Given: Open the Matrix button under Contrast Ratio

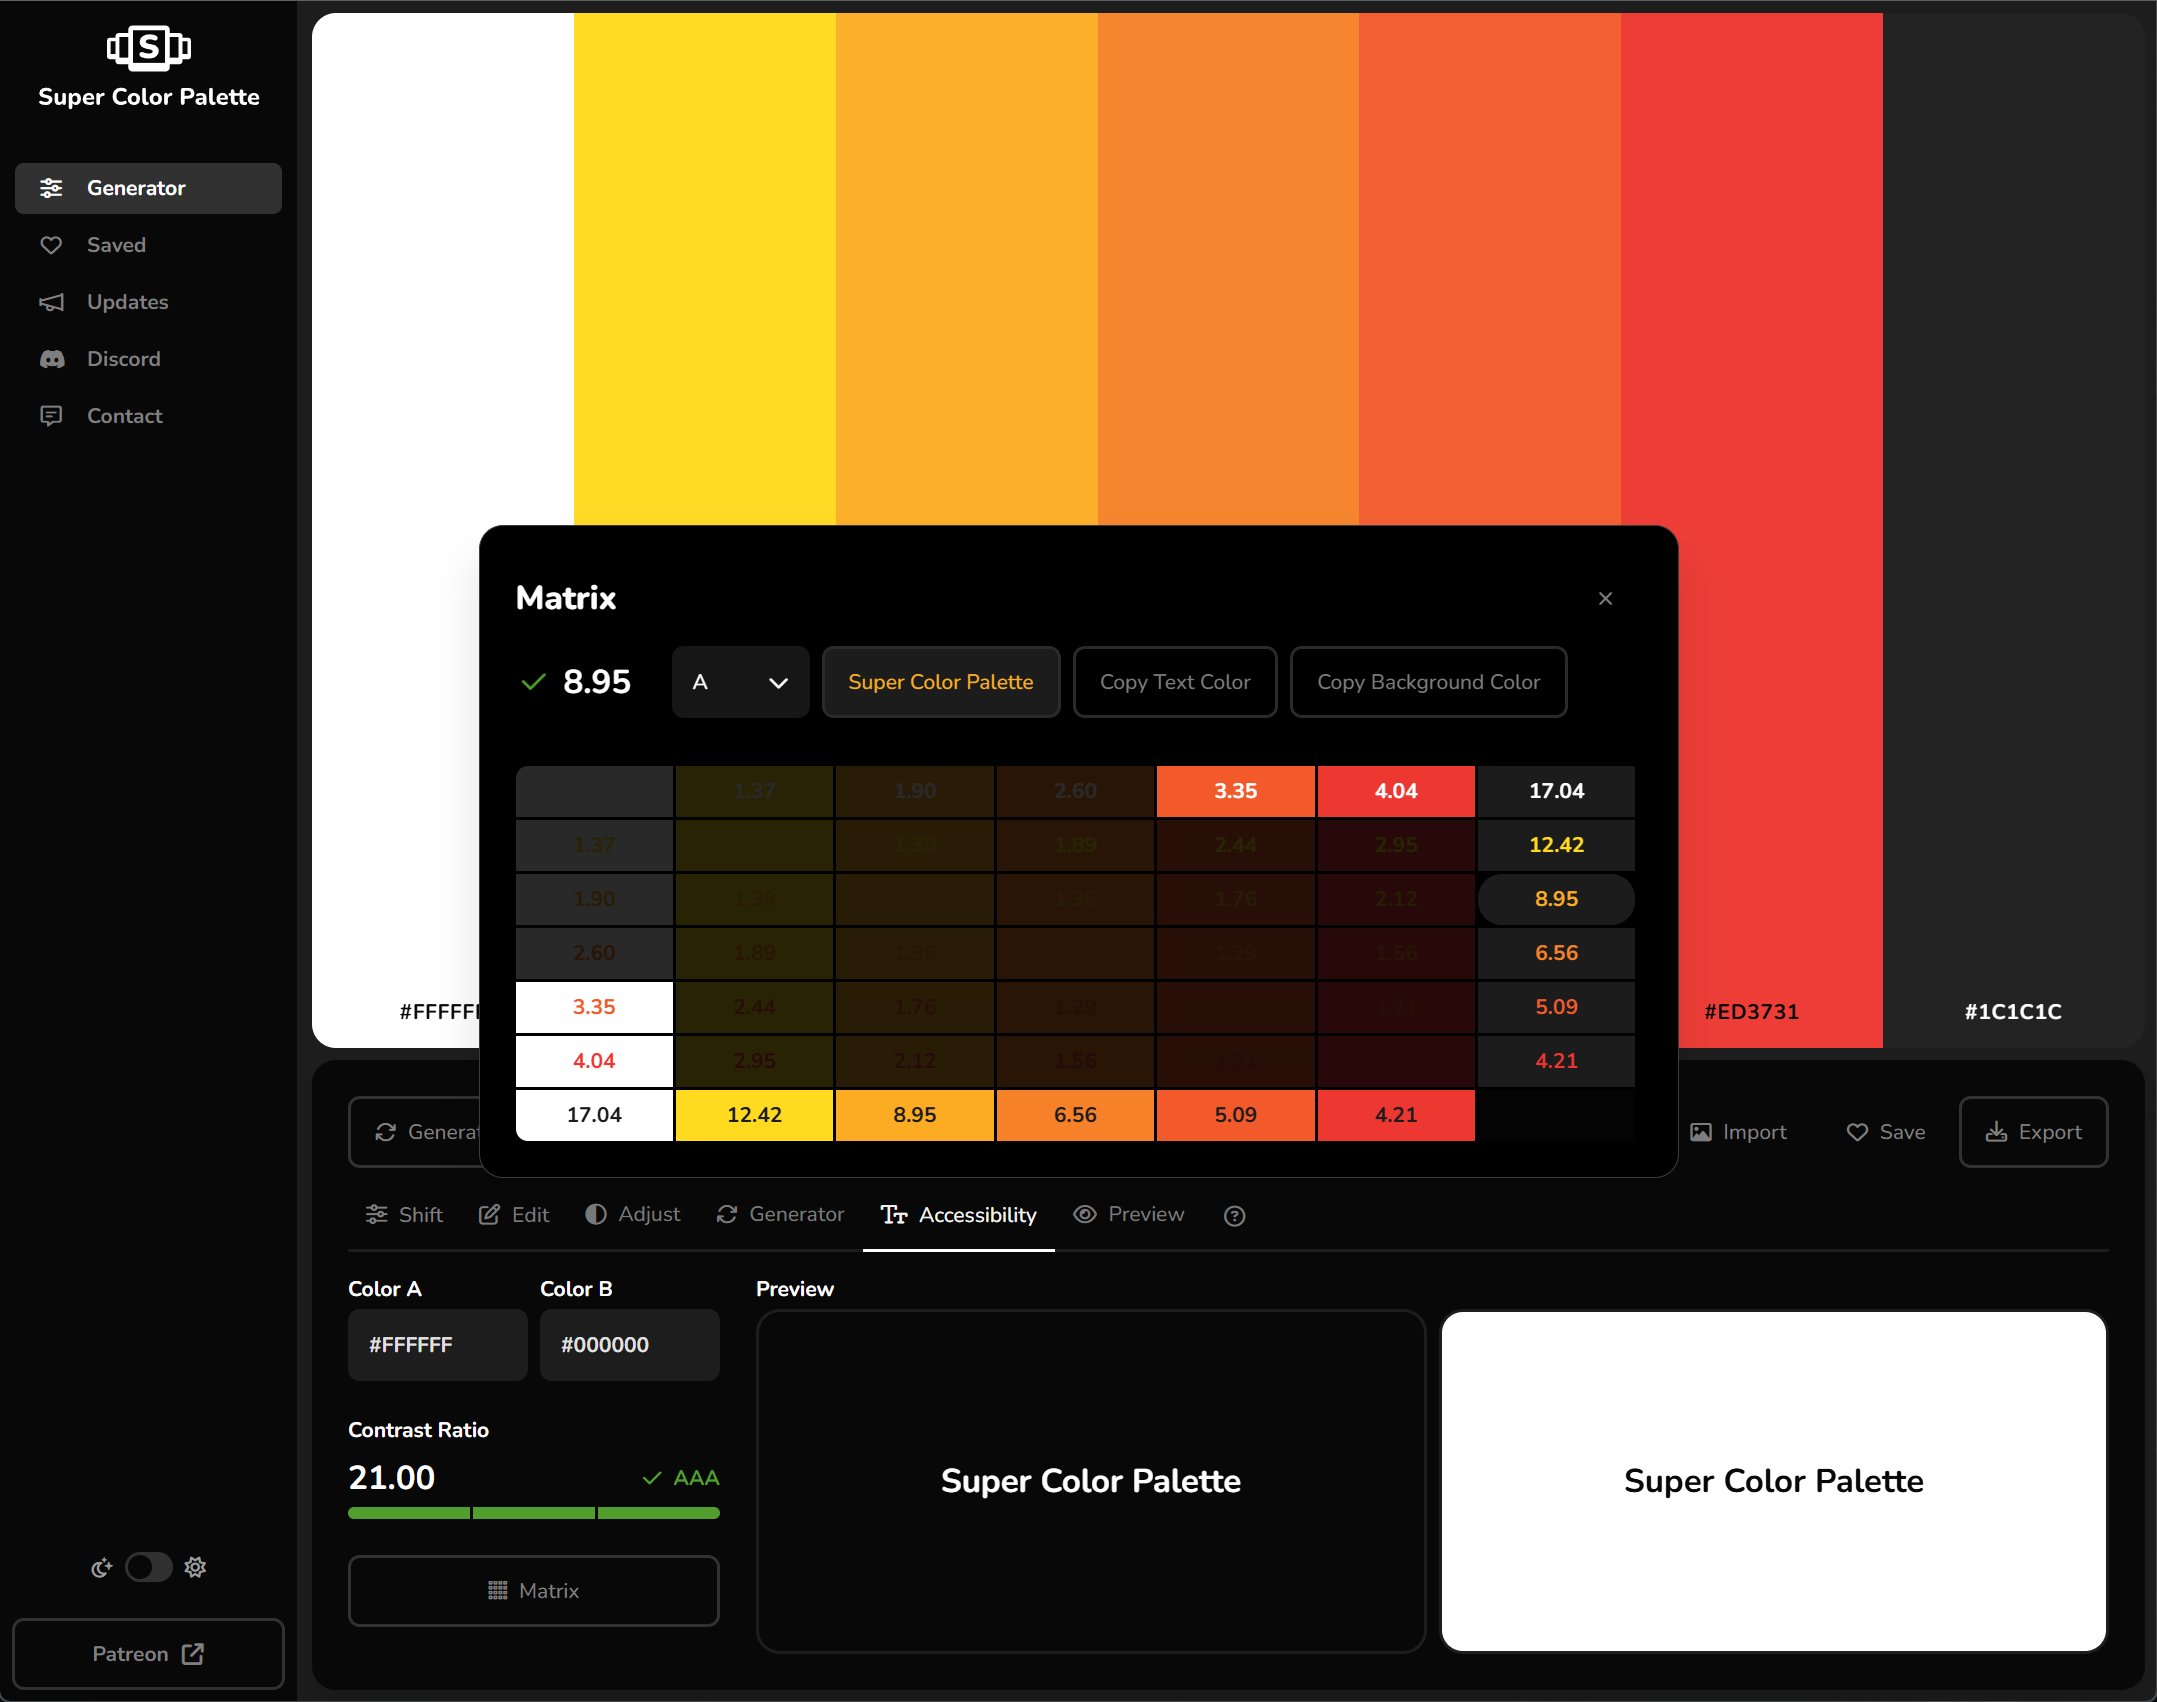Looking at the screenshot, I should pyautogui.click(x=533, y=1591).
